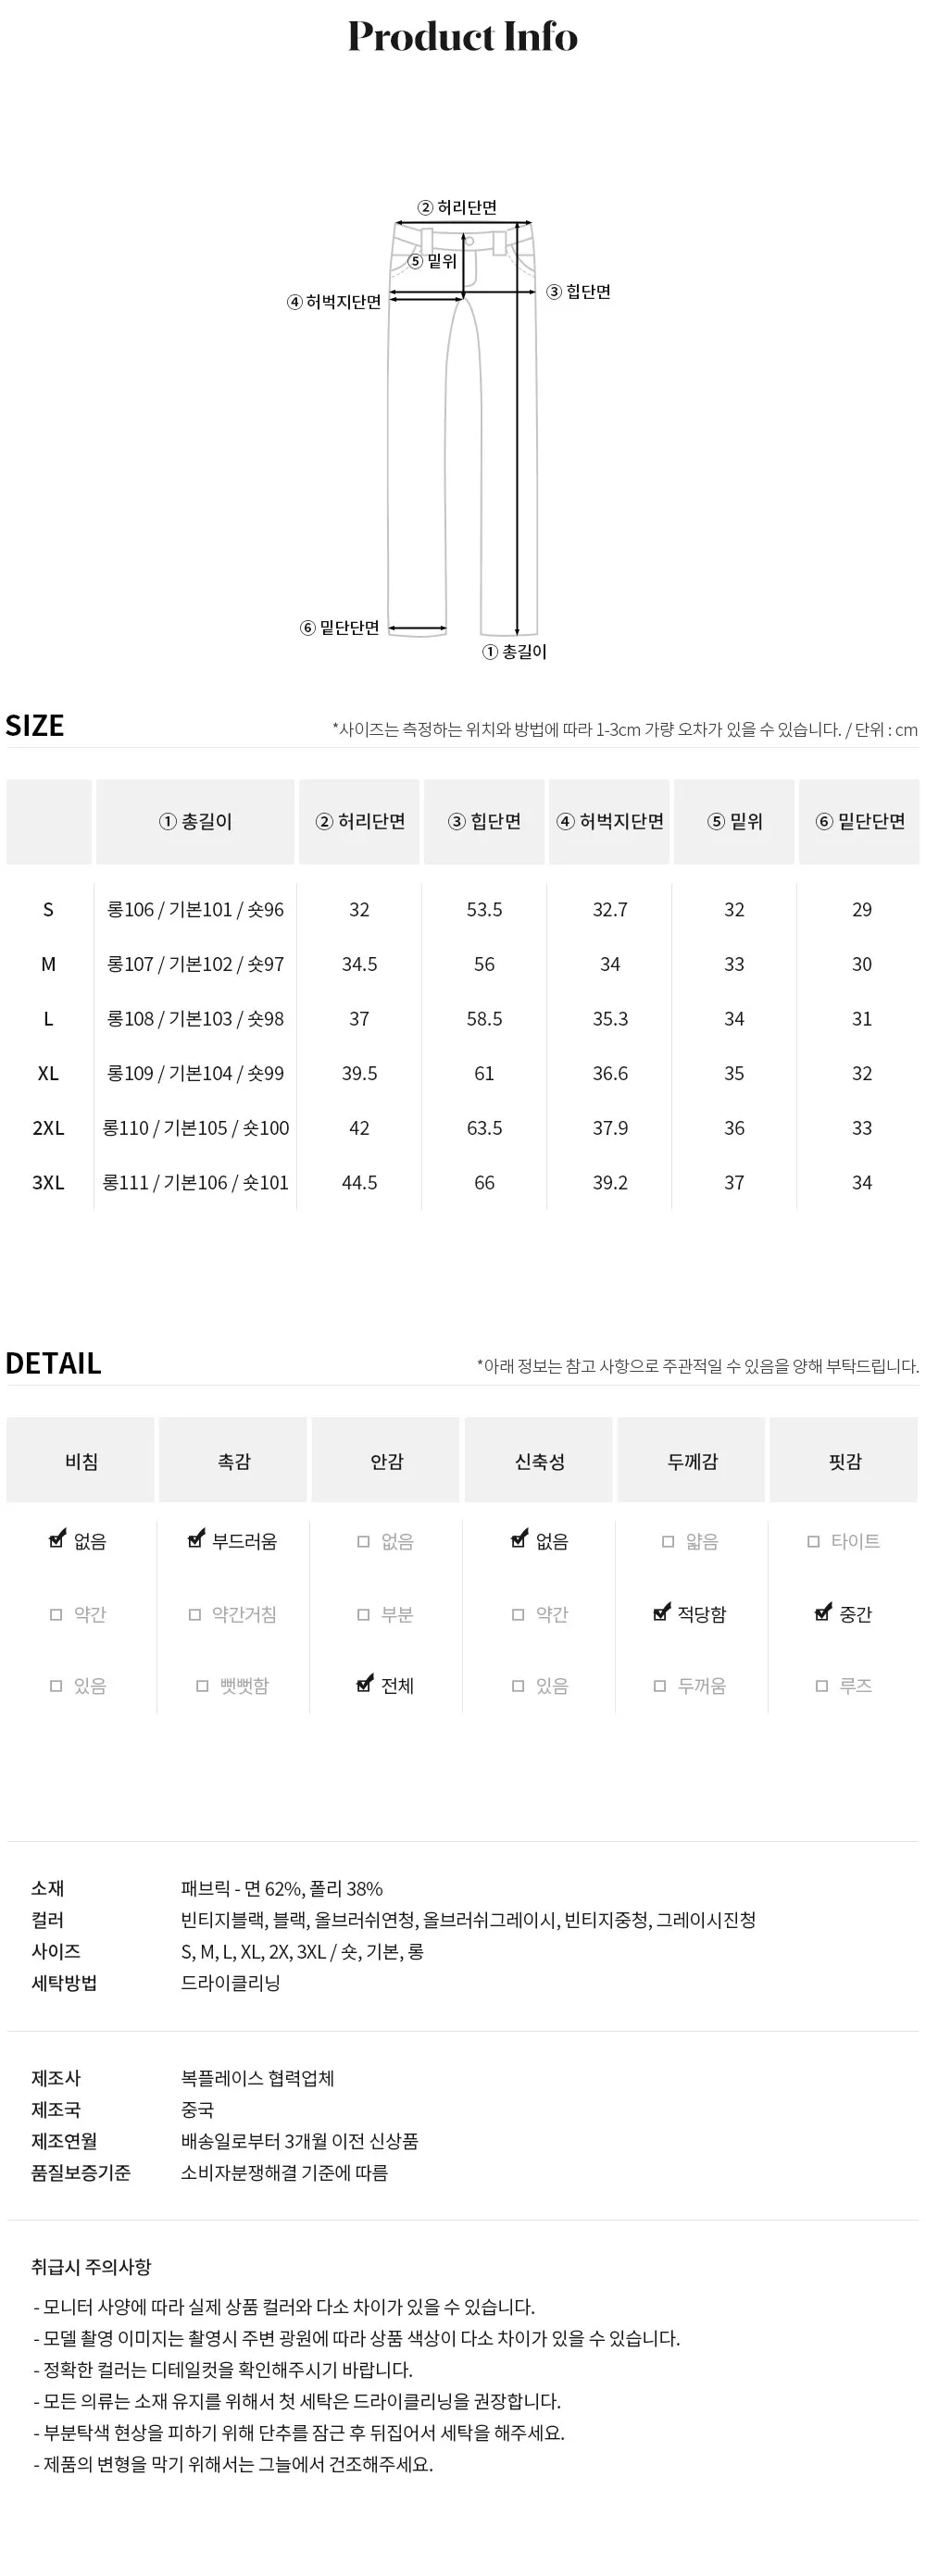This screenshot has width=926, height=2576.
Task: Click the ② 허리단면 label above the pants diagram
Action: 457,208
